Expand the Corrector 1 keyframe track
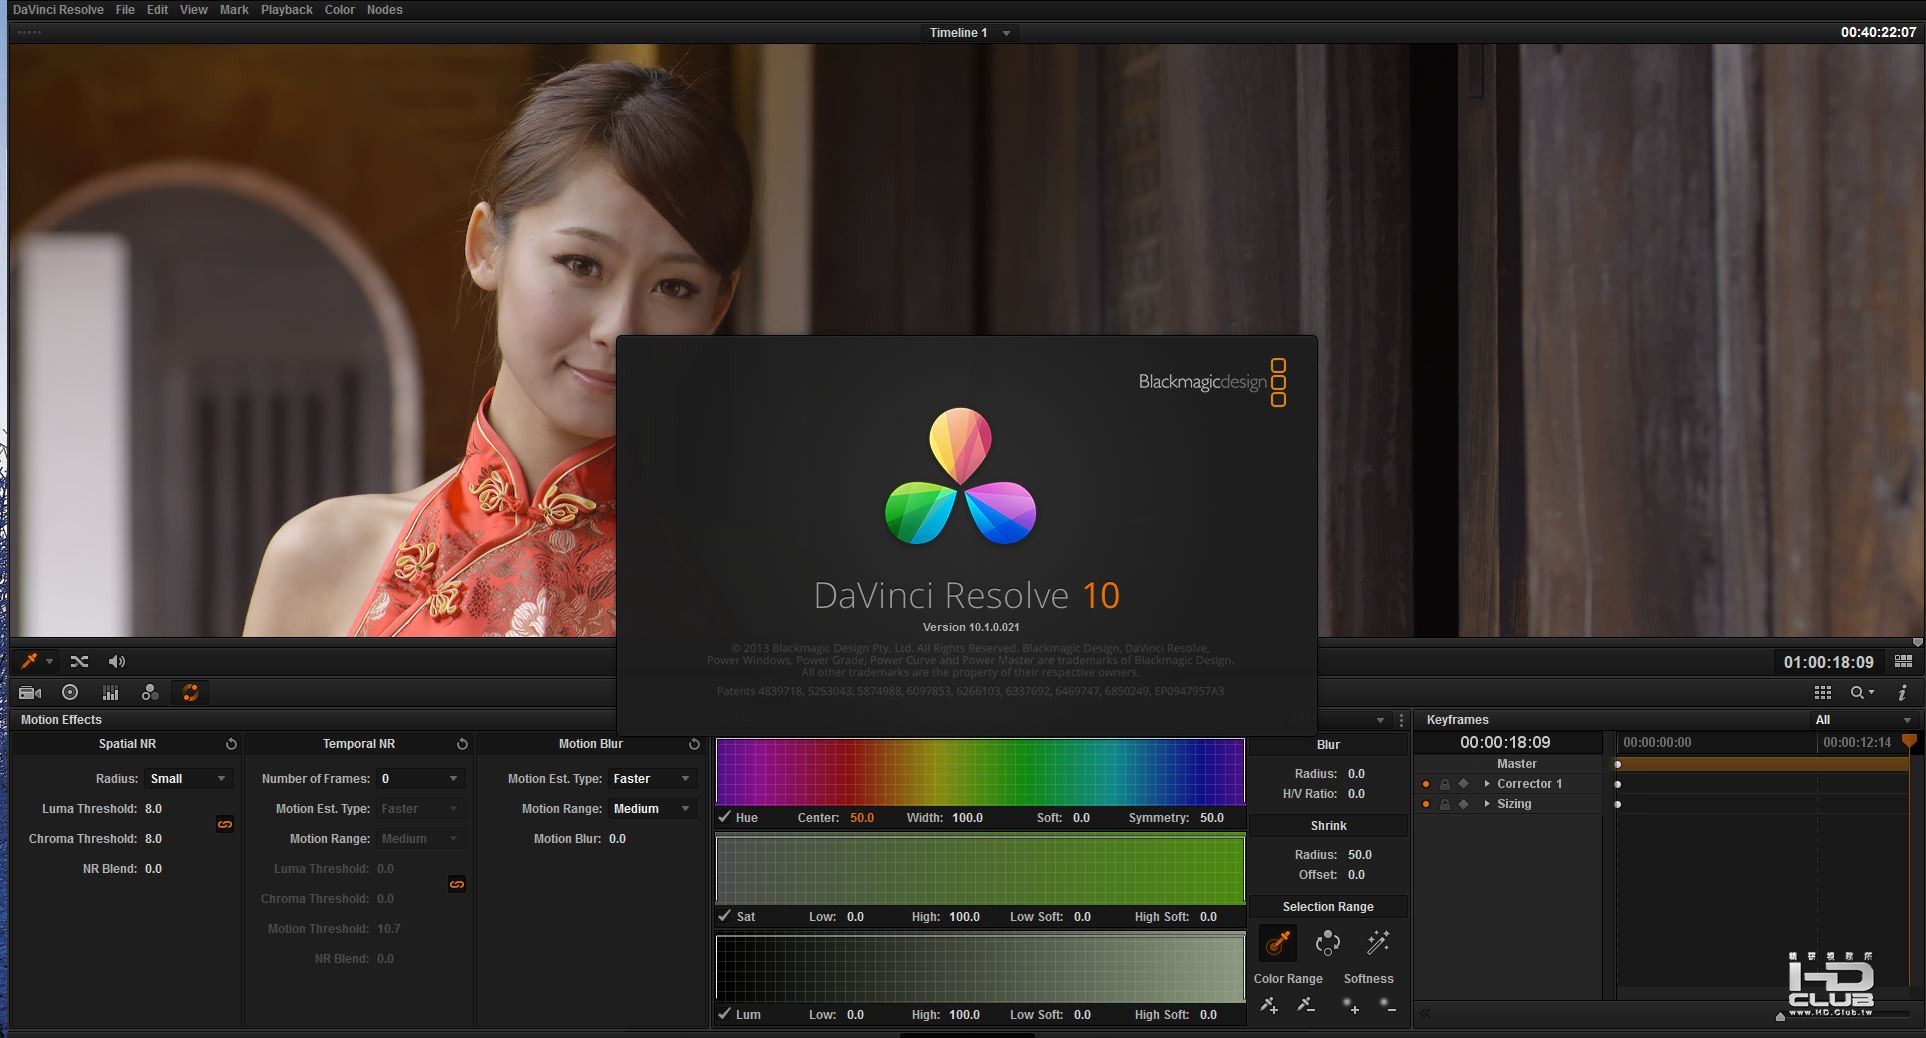The width and height of the screenshot is (1926, 1038). click(1487, 784)
